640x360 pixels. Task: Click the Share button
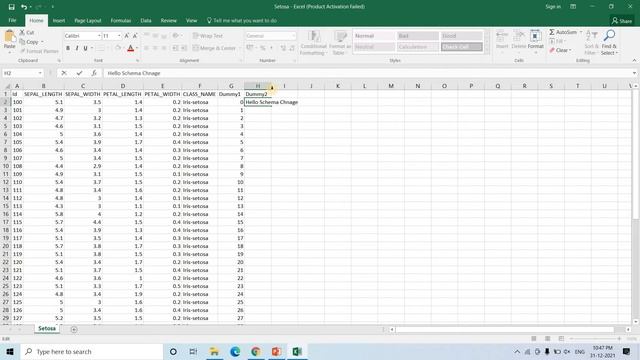(x=622, y=21)
